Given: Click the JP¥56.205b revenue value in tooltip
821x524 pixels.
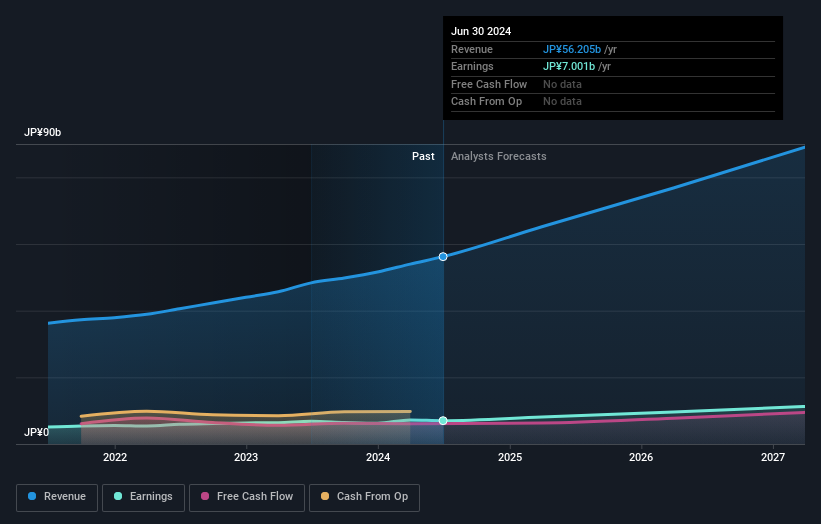Looking at the screenshot, I should click(572, 49).
